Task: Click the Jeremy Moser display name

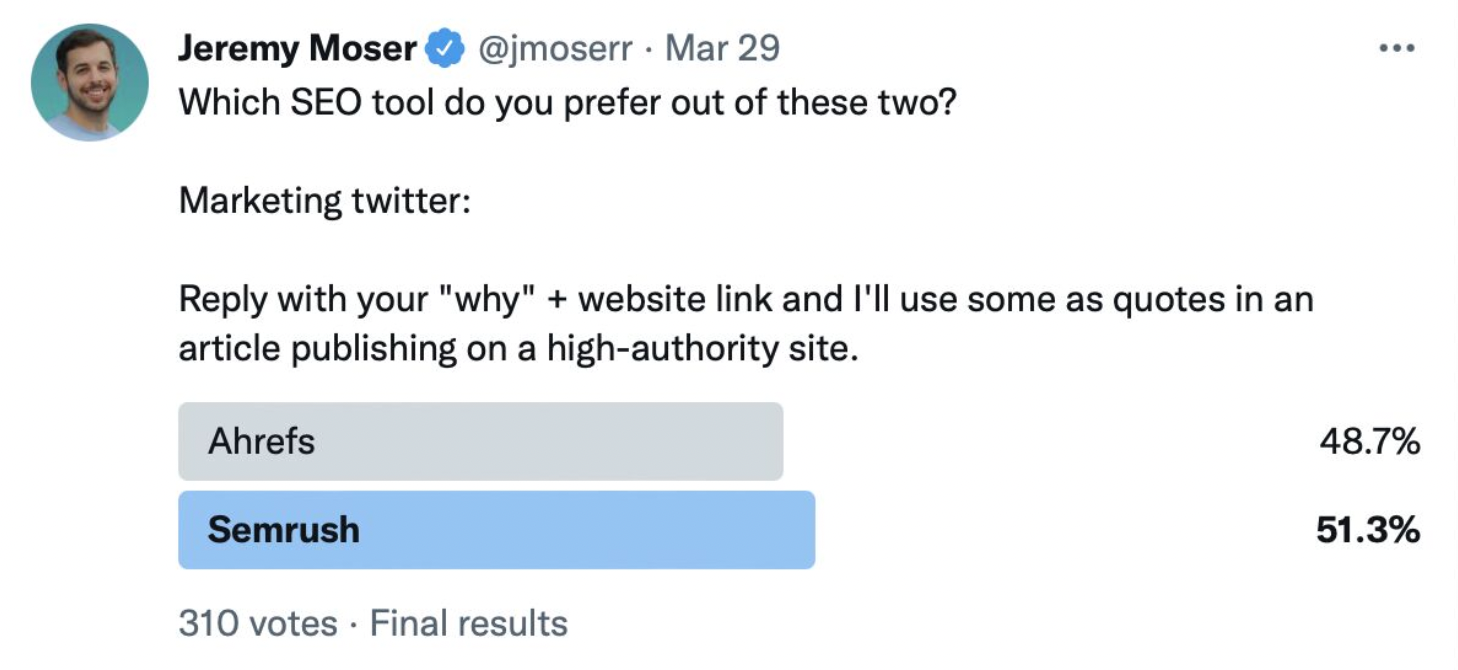Action: (x=298, y=48)
